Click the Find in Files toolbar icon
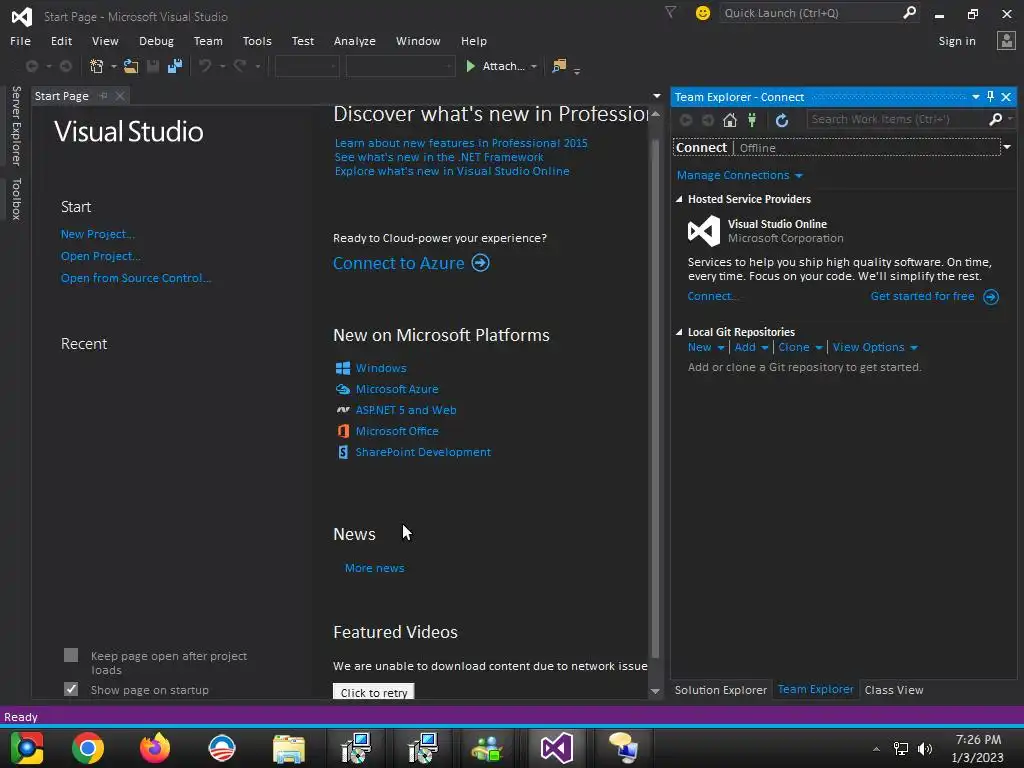Screen dimensions: 1024x768 559,66
